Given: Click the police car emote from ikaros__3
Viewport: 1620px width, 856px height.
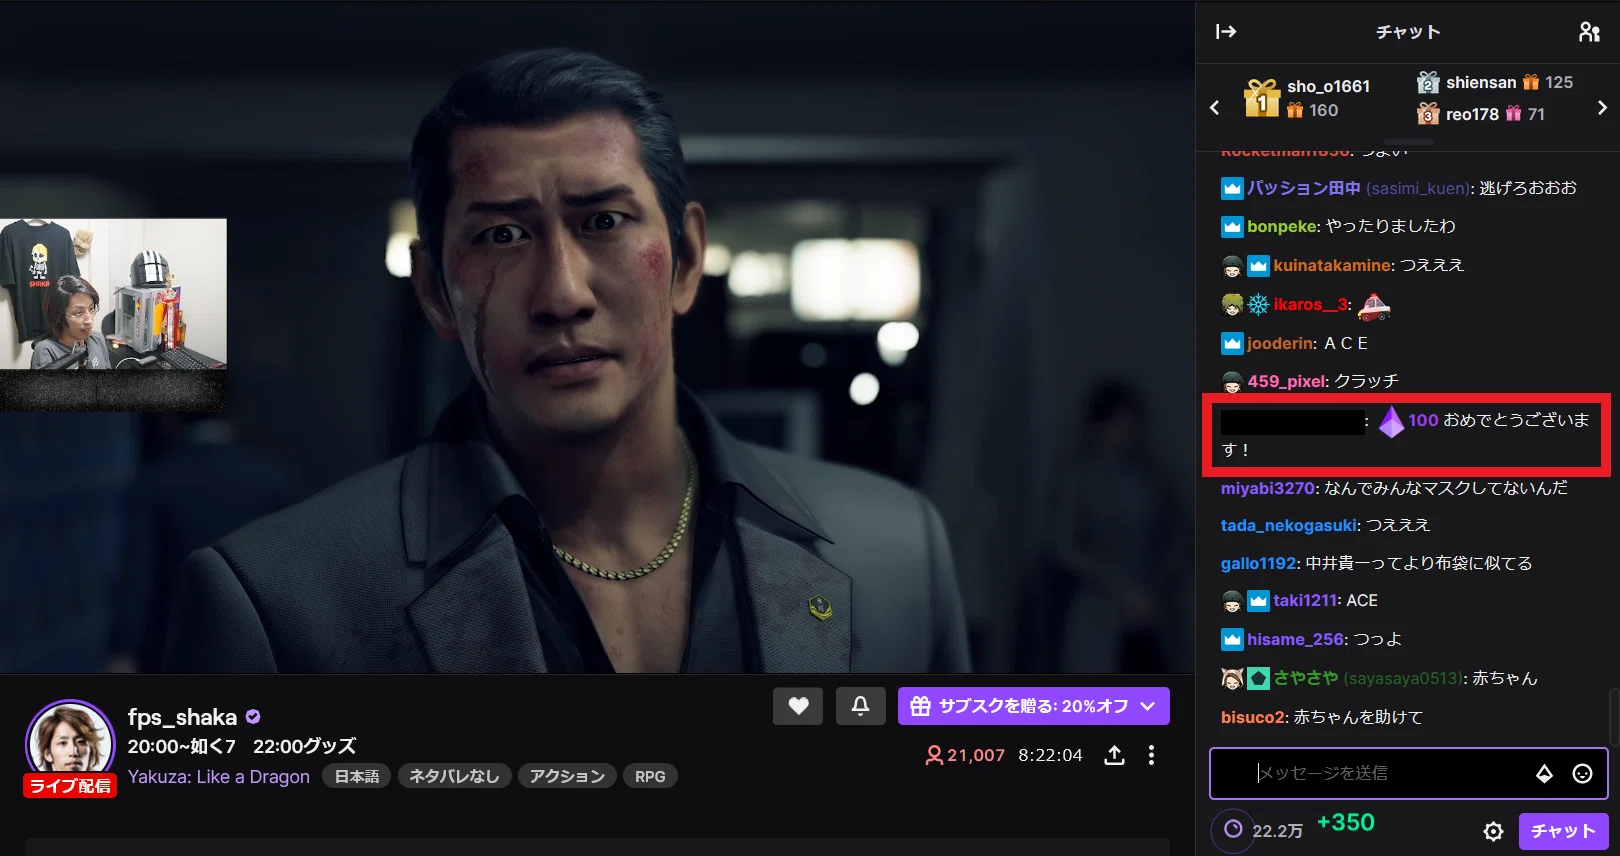Looking at the screenshot, I should (x=1375, y=305).
